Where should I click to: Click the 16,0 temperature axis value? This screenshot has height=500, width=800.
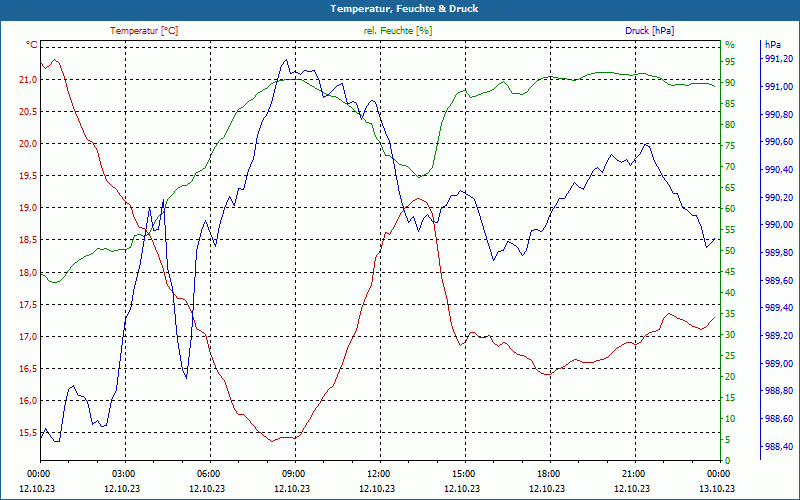coord(29,401)
